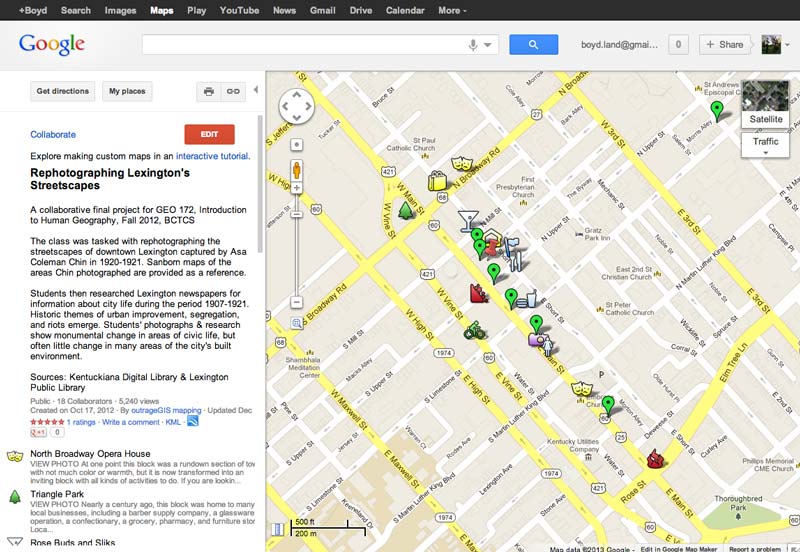Click the green pin near Deweese St
The height and width of the screenshot is (552, 800).
tap(608, 406)
